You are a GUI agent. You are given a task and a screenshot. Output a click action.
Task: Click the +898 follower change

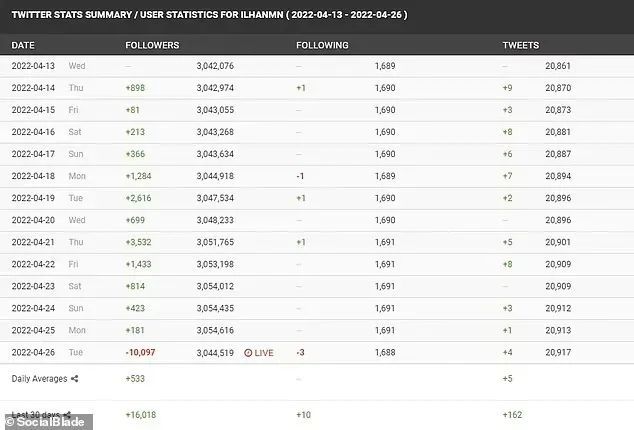[x=135, y=88]
